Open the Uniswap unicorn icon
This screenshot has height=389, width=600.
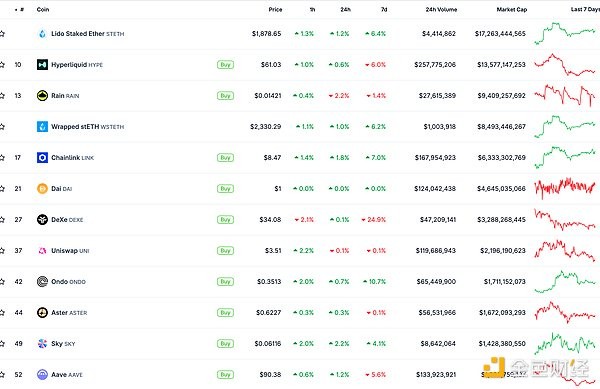(42, 251)
